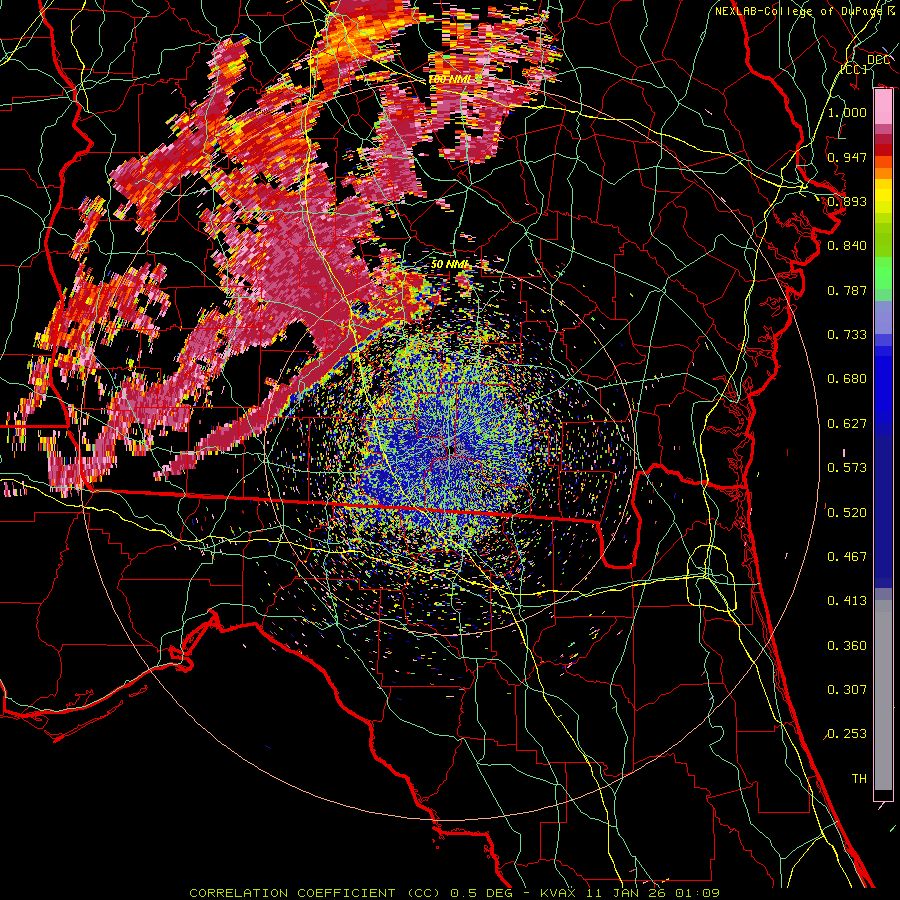This screenshot has width=900, height=900.
Task: Select the 0.253 scale label
Action: 847,734
